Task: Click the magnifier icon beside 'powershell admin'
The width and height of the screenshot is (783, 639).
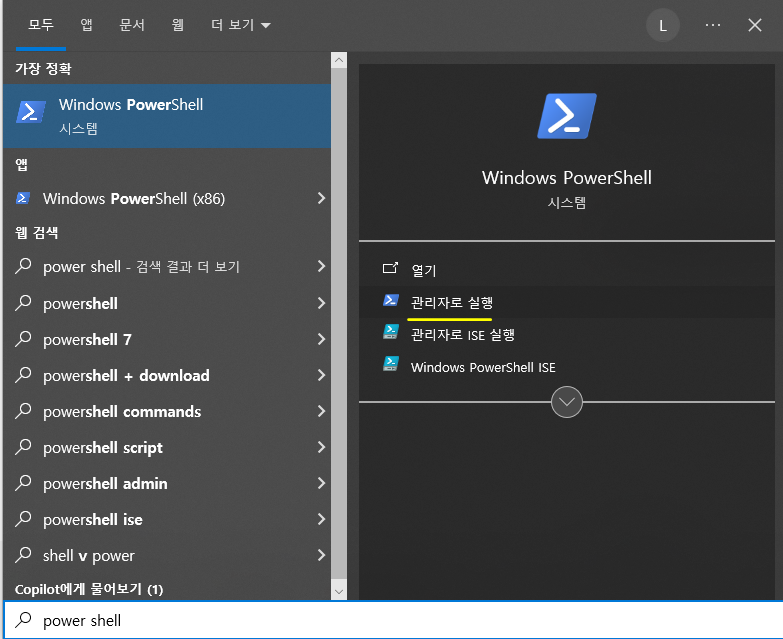Action: click(23, 482)
